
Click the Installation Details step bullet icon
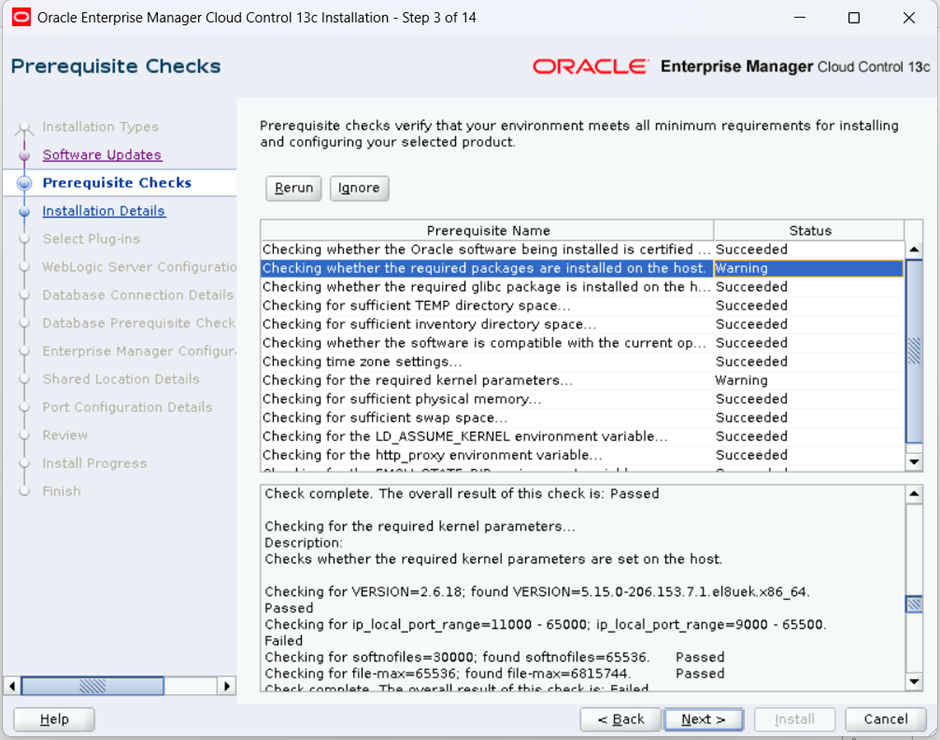[25, 211]
